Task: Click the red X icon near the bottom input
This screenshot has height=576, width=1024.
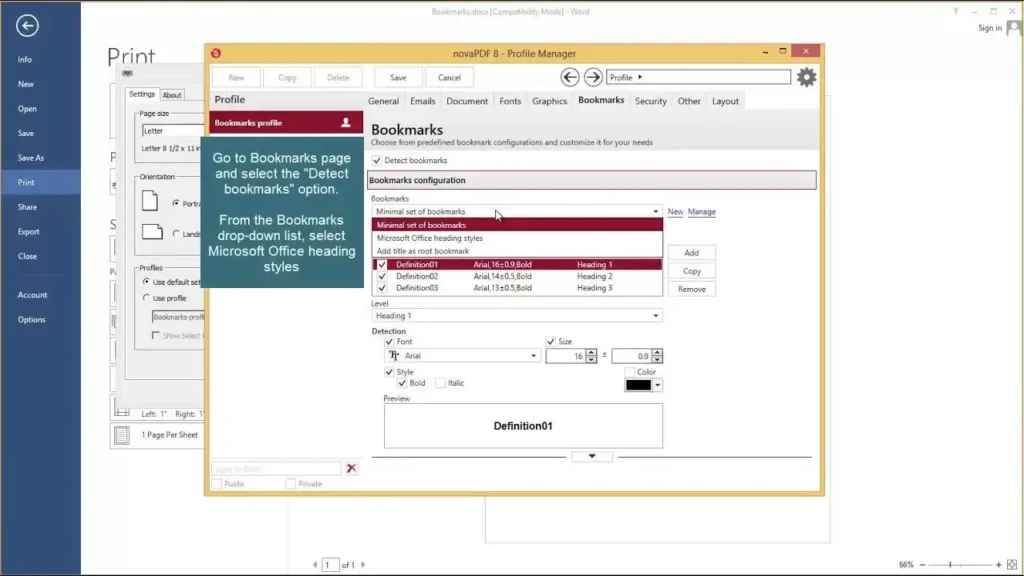Action: [352, 467]
